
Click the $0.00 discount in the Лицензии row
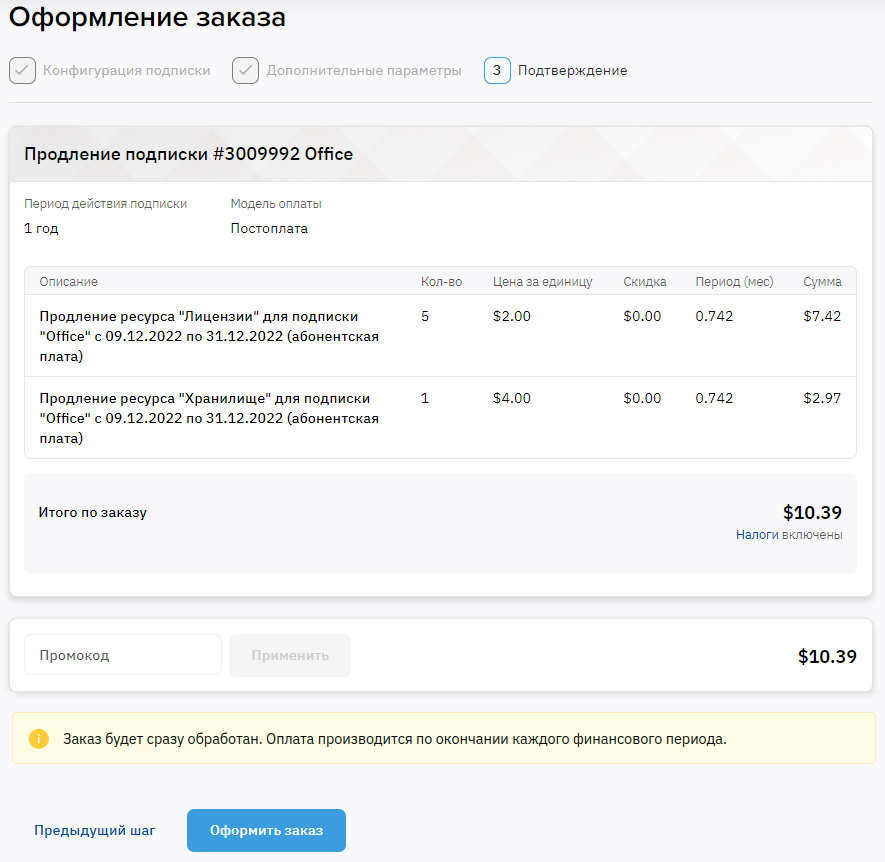(642, 316)
